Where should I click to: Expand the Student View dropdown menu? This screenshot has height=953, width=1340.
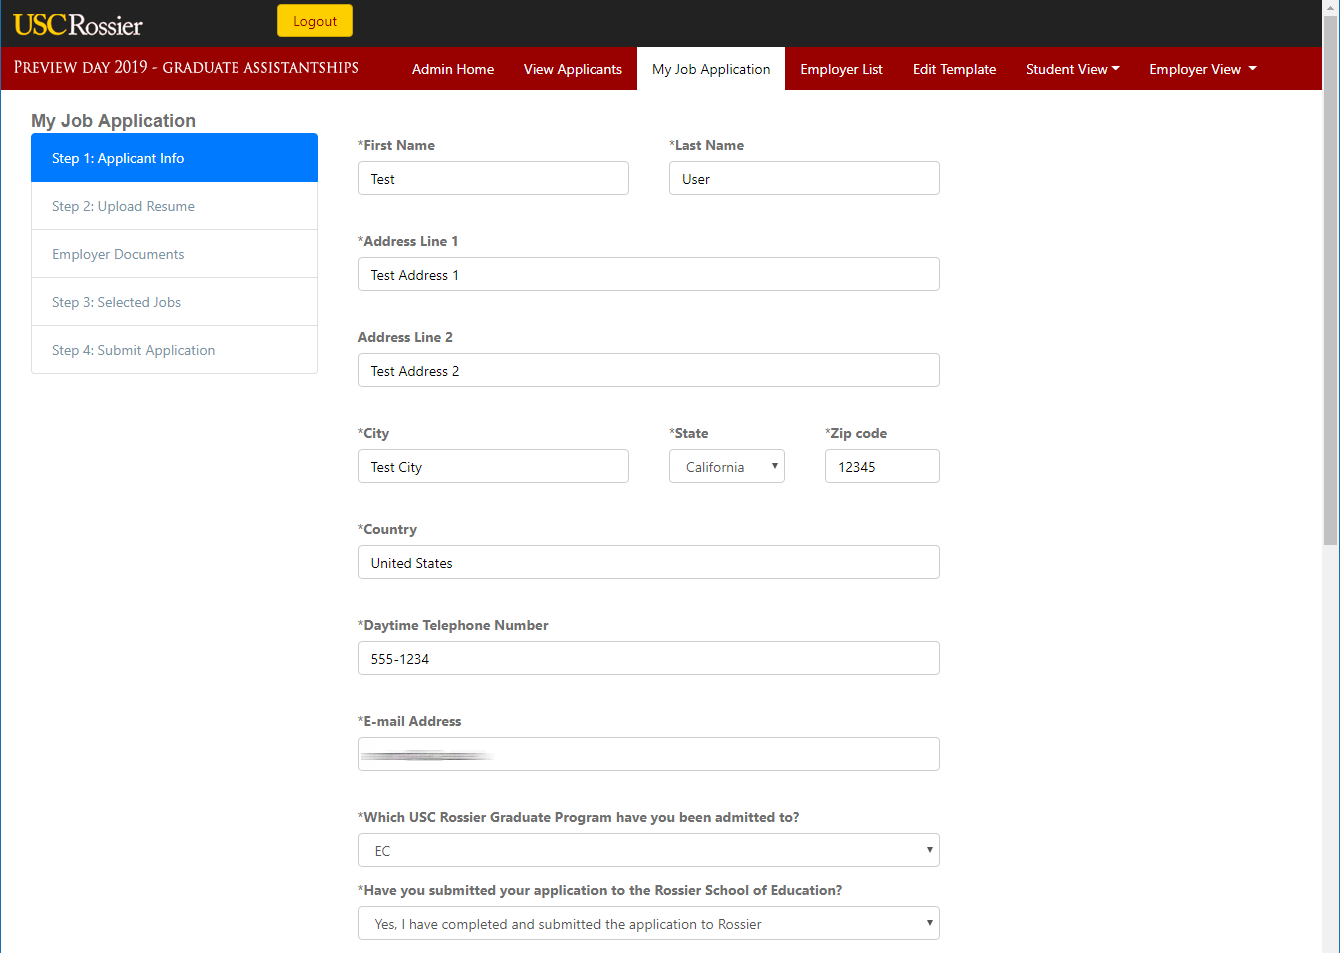pos(1072,69)
